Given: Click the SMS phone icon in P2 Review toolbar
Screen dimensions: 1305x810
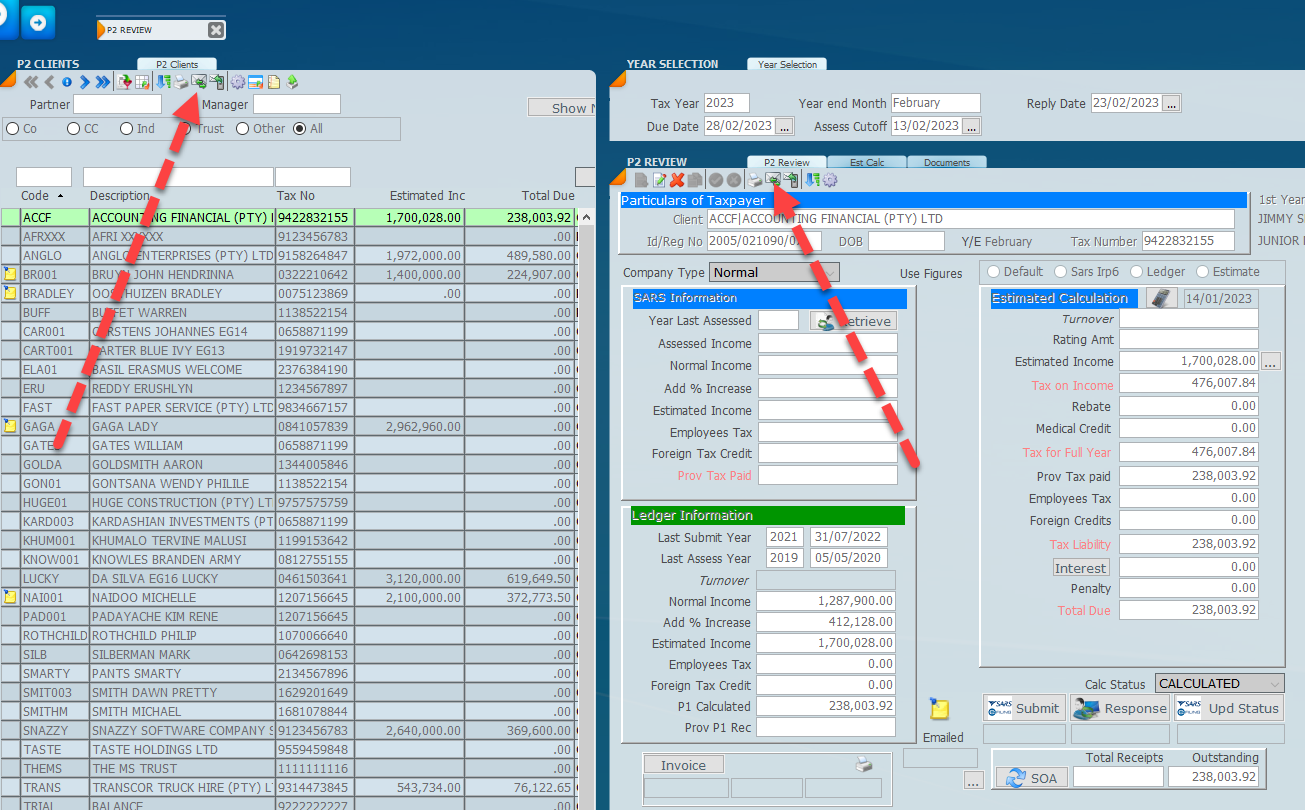Looking at the screenshot, I should click(x=790, y=180).
